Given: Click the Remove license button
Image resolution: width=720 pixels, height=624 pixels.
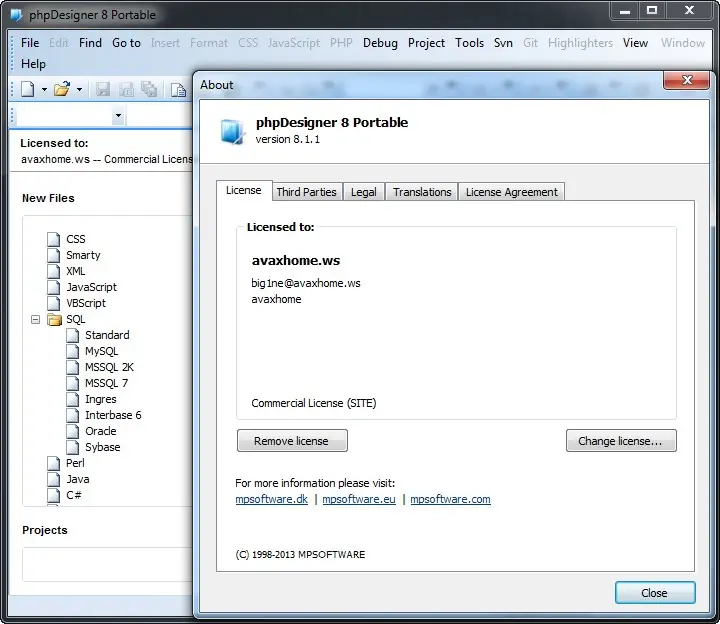Looking at the screenshot, I should coord(292,441).
